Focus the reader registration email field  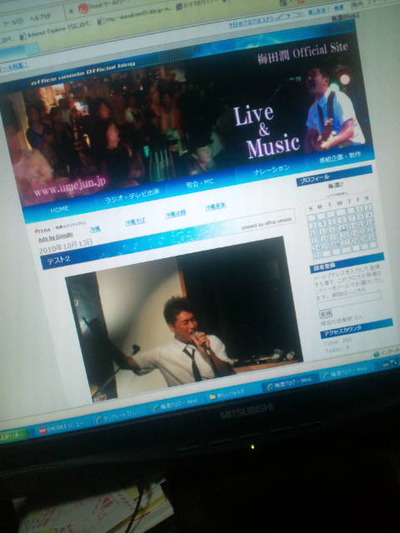point(350,297)
